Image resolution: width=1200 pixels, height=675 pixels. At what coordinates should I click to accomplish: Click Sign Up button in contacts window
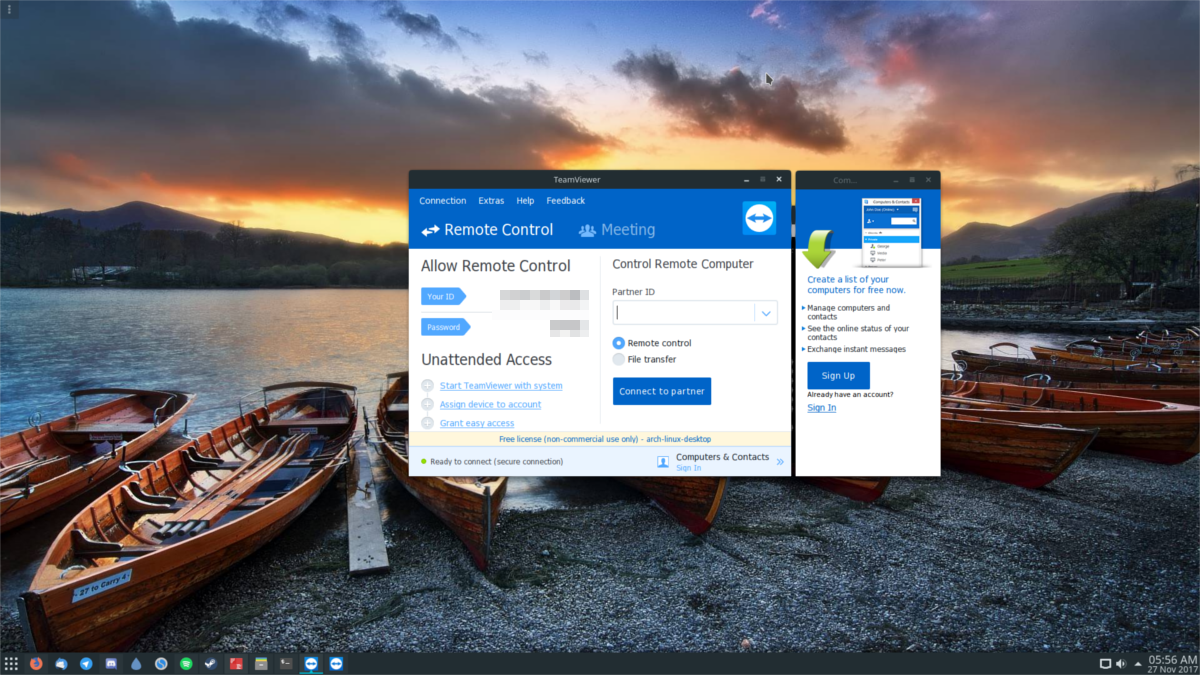click(x=838, y=376)
